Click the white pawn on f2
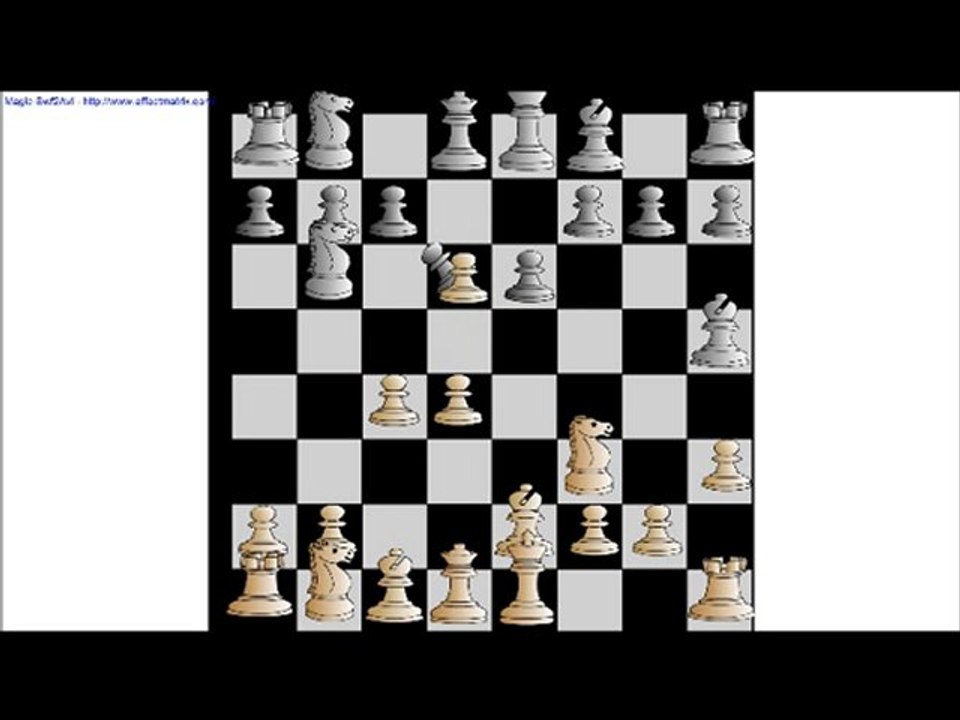This screenshot has width=960, height=720. (594, 530)
